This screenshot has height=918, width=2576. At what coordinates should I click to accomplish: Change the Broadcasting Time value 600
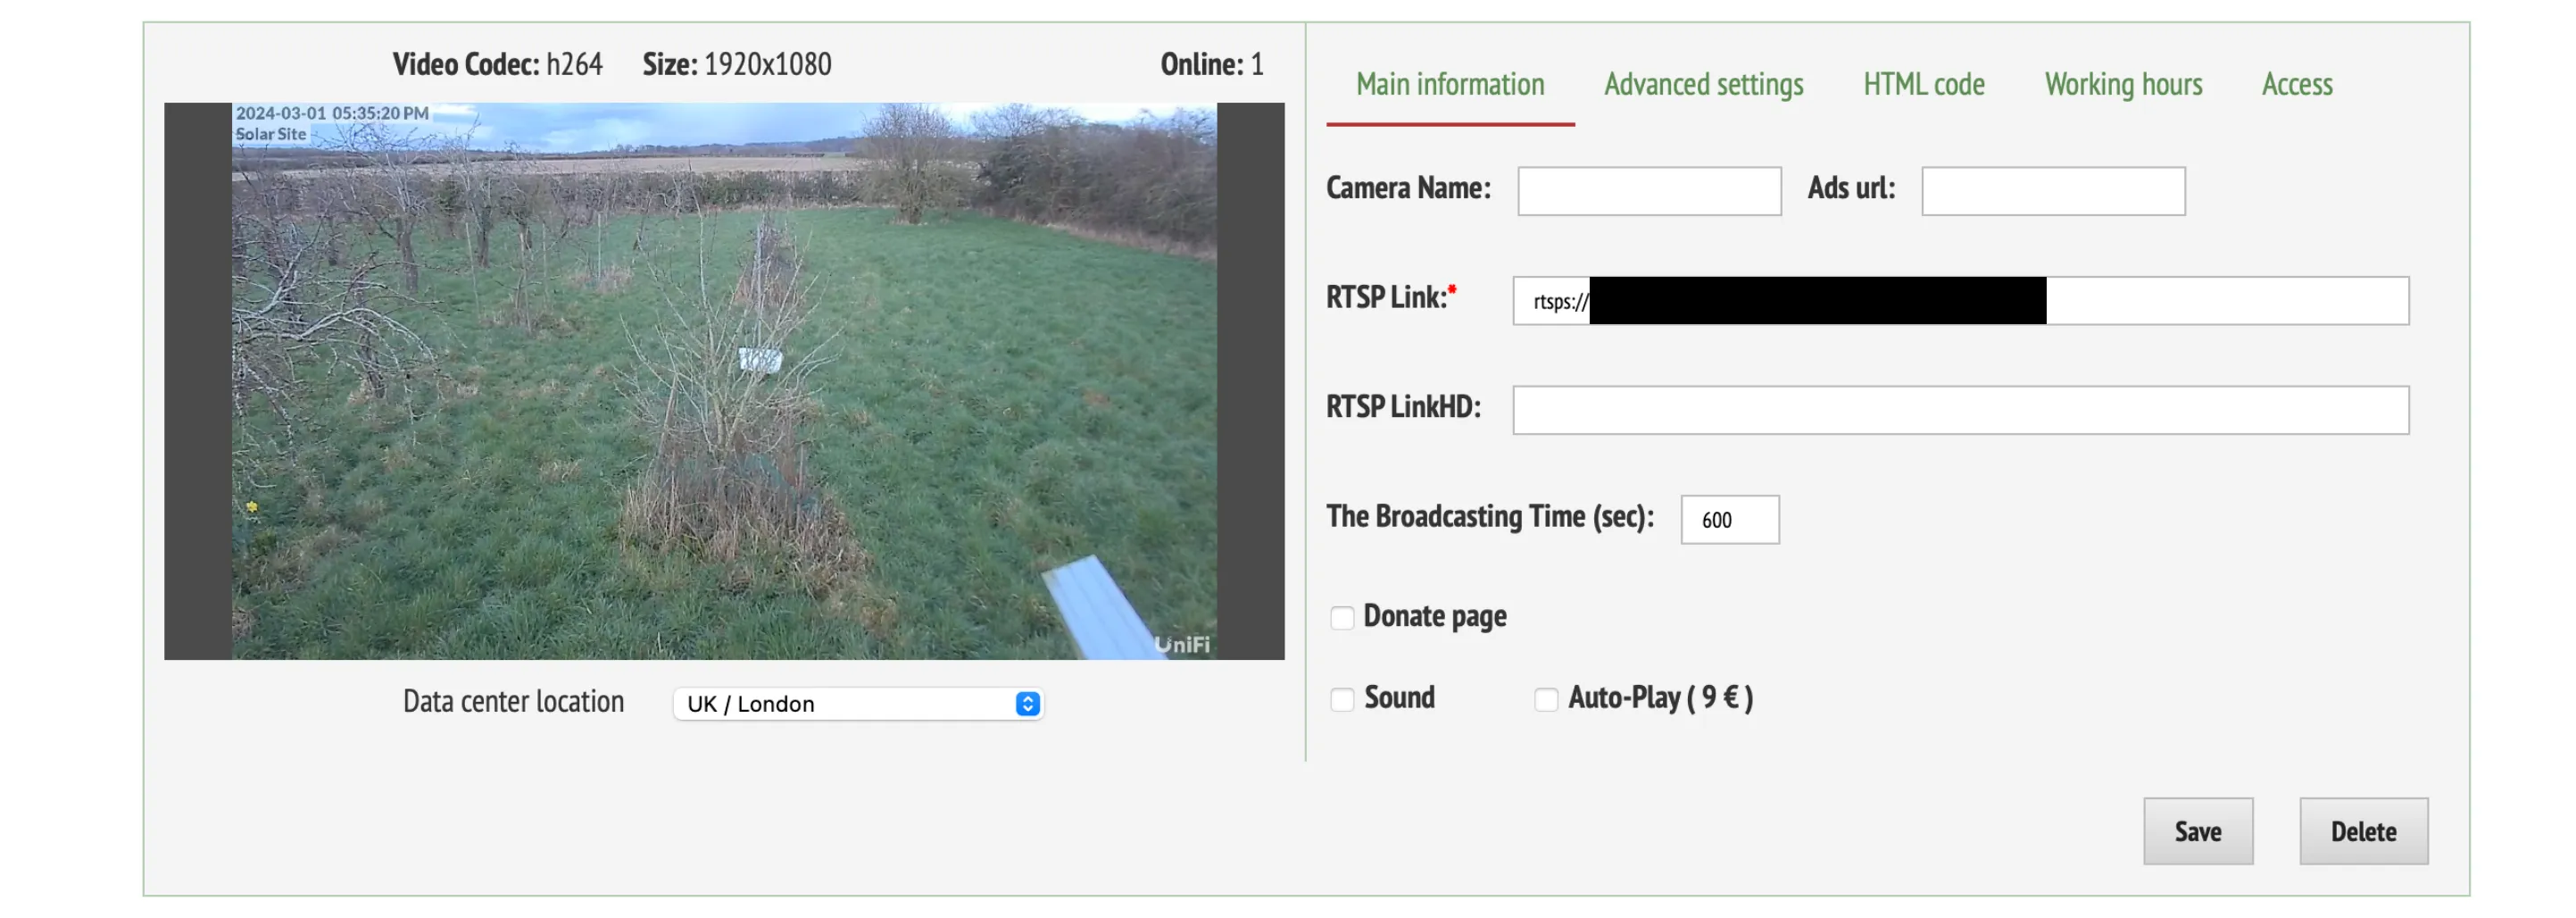point(1729,519)
